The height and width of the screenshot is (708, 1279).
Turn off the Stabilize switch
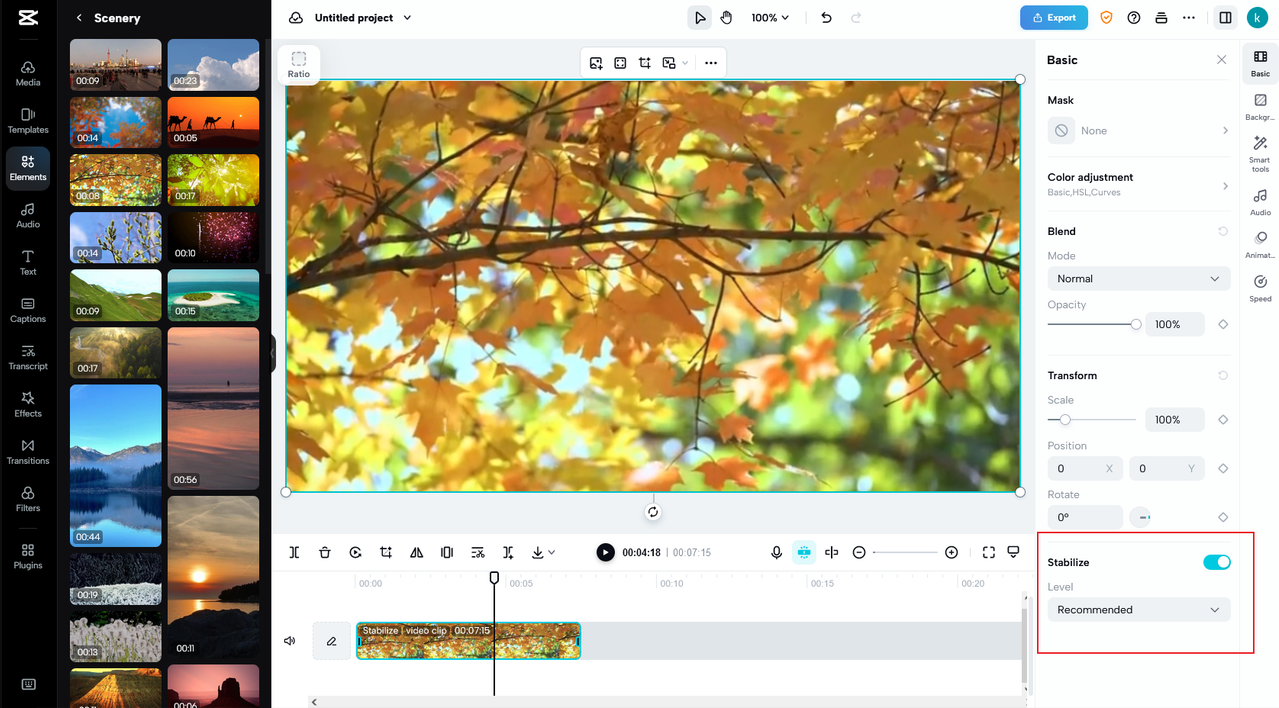1217,562
